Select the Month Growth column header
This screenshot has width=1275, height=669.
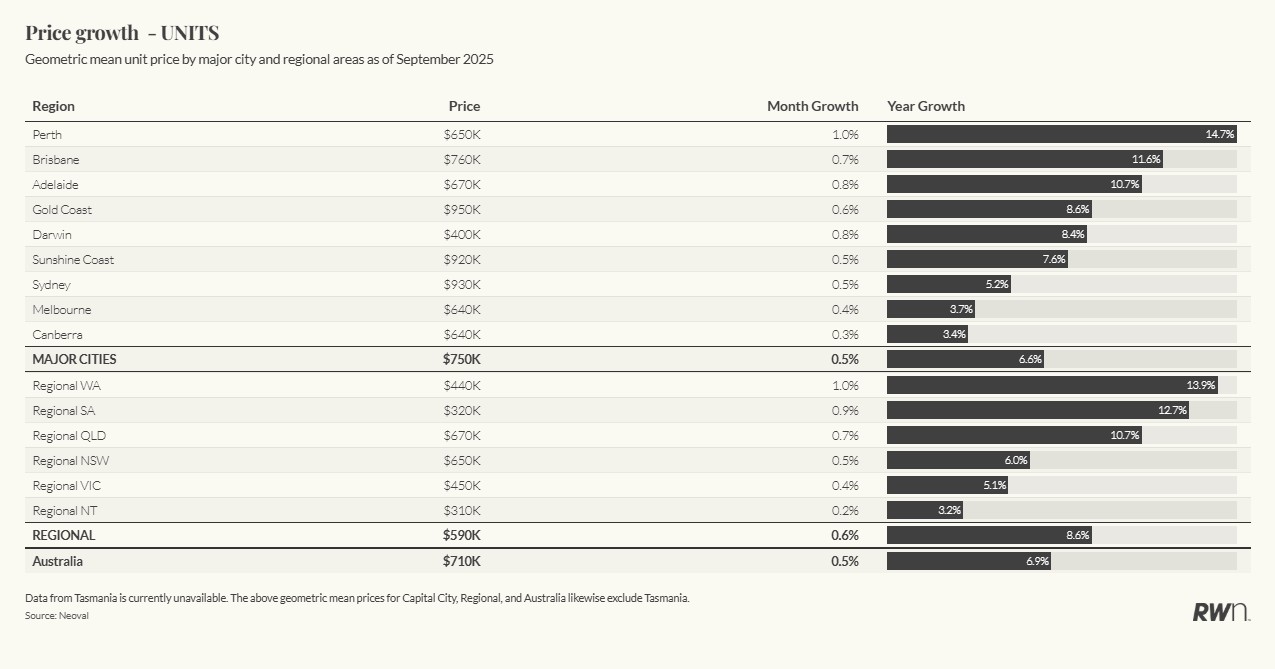[812, 106]
